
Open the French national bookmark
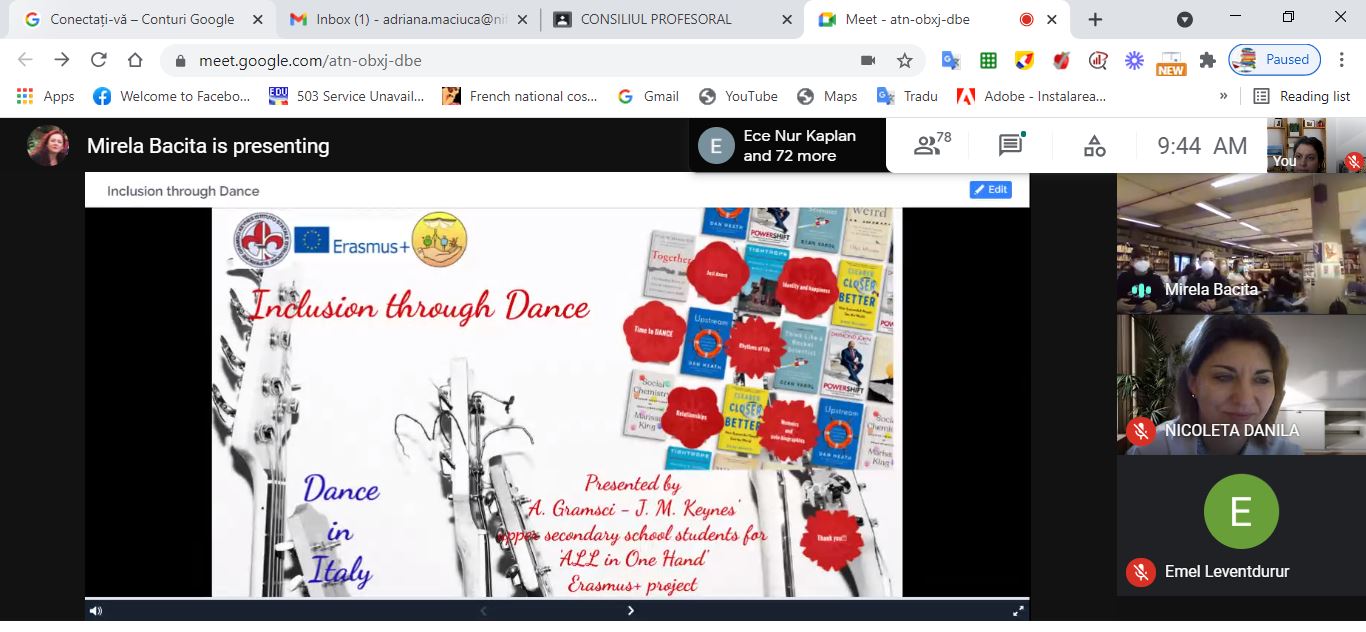coord(520,96)
